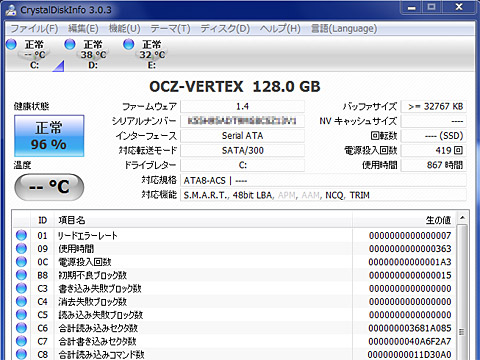The width and height of the screenshot is (480, 360).
Task: Click buffer size value >= 32767 KB
Action: [433, 107]
